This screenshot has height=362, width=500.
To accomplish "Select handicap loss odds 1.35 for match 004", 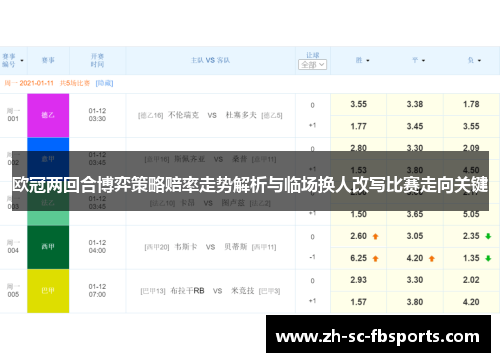I will click(471, 258).
